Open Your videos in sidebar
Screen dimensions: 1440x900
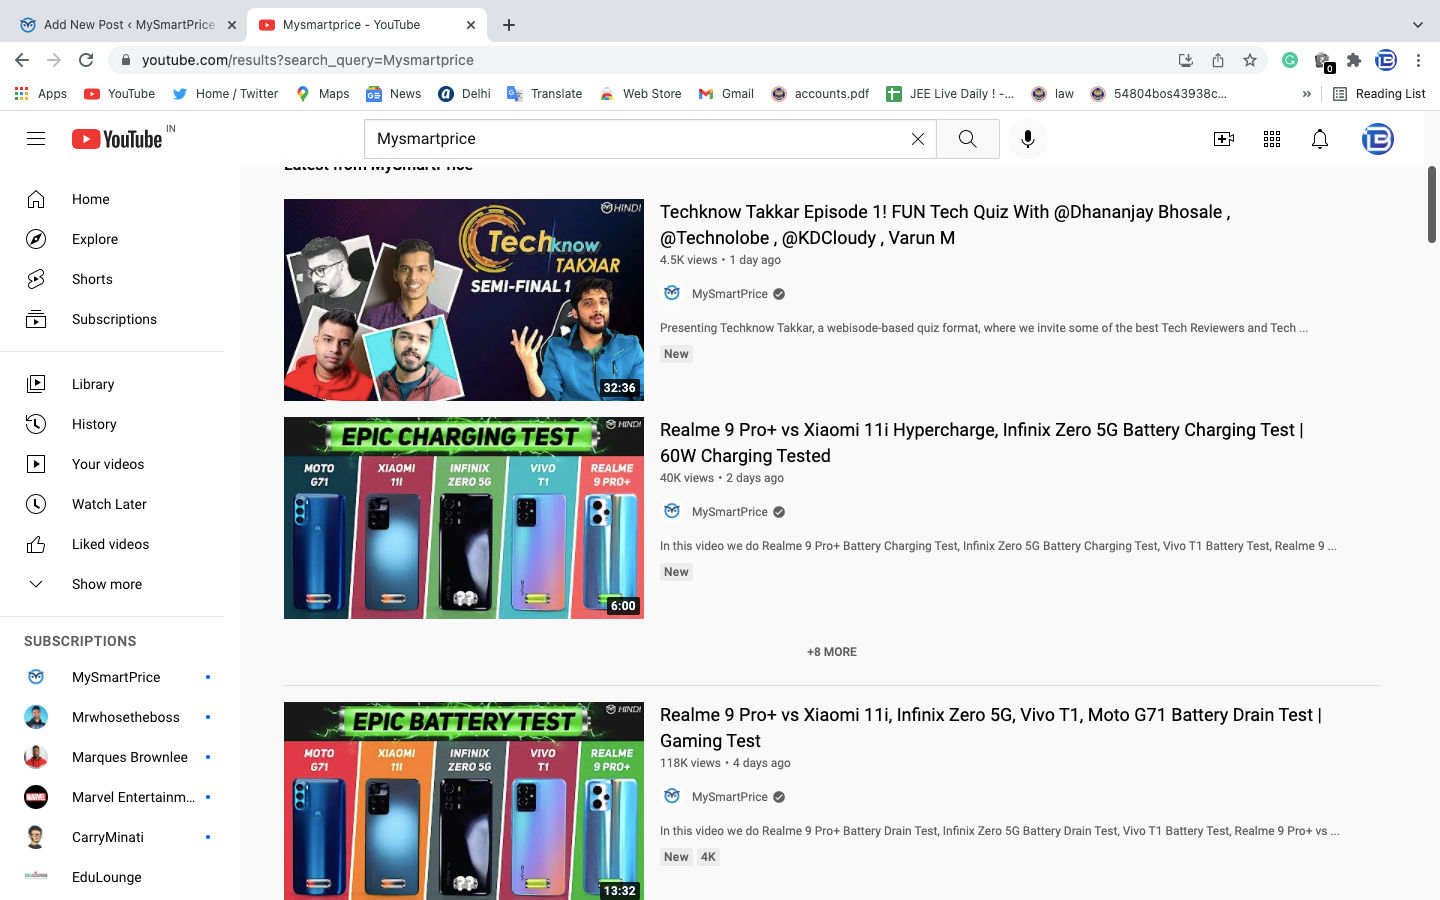tap(112, 464)
